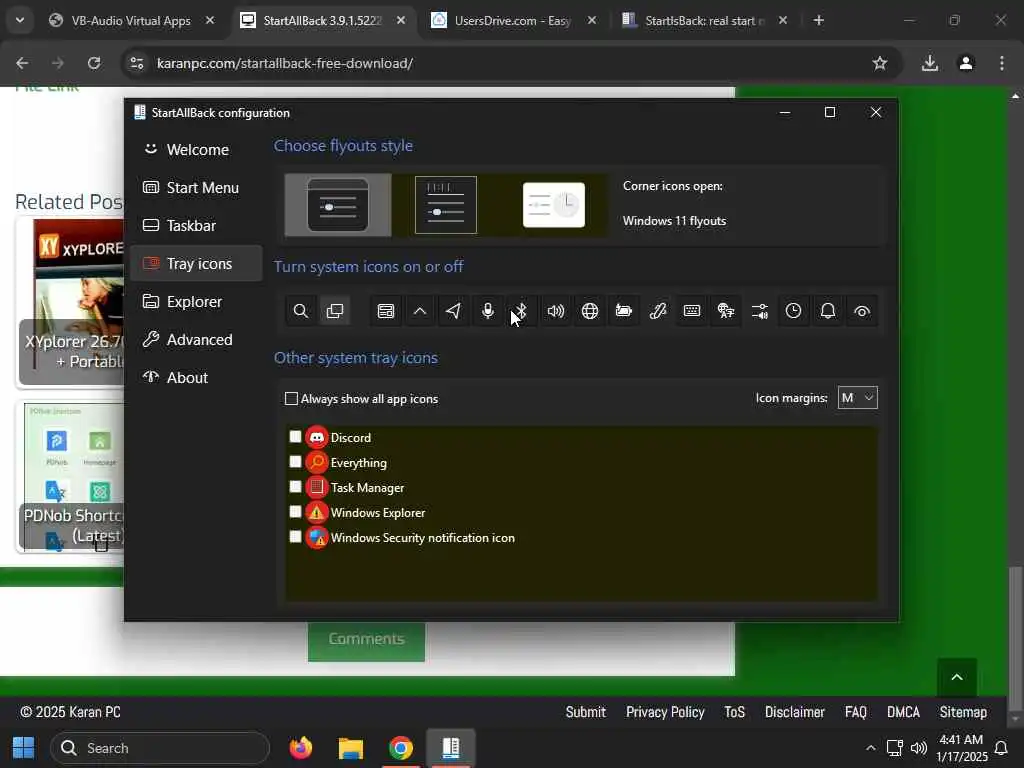This screenshot has height=768, width=1024.
Task: Open Firefox from the taskbar
Action: [x=301, y=748]
